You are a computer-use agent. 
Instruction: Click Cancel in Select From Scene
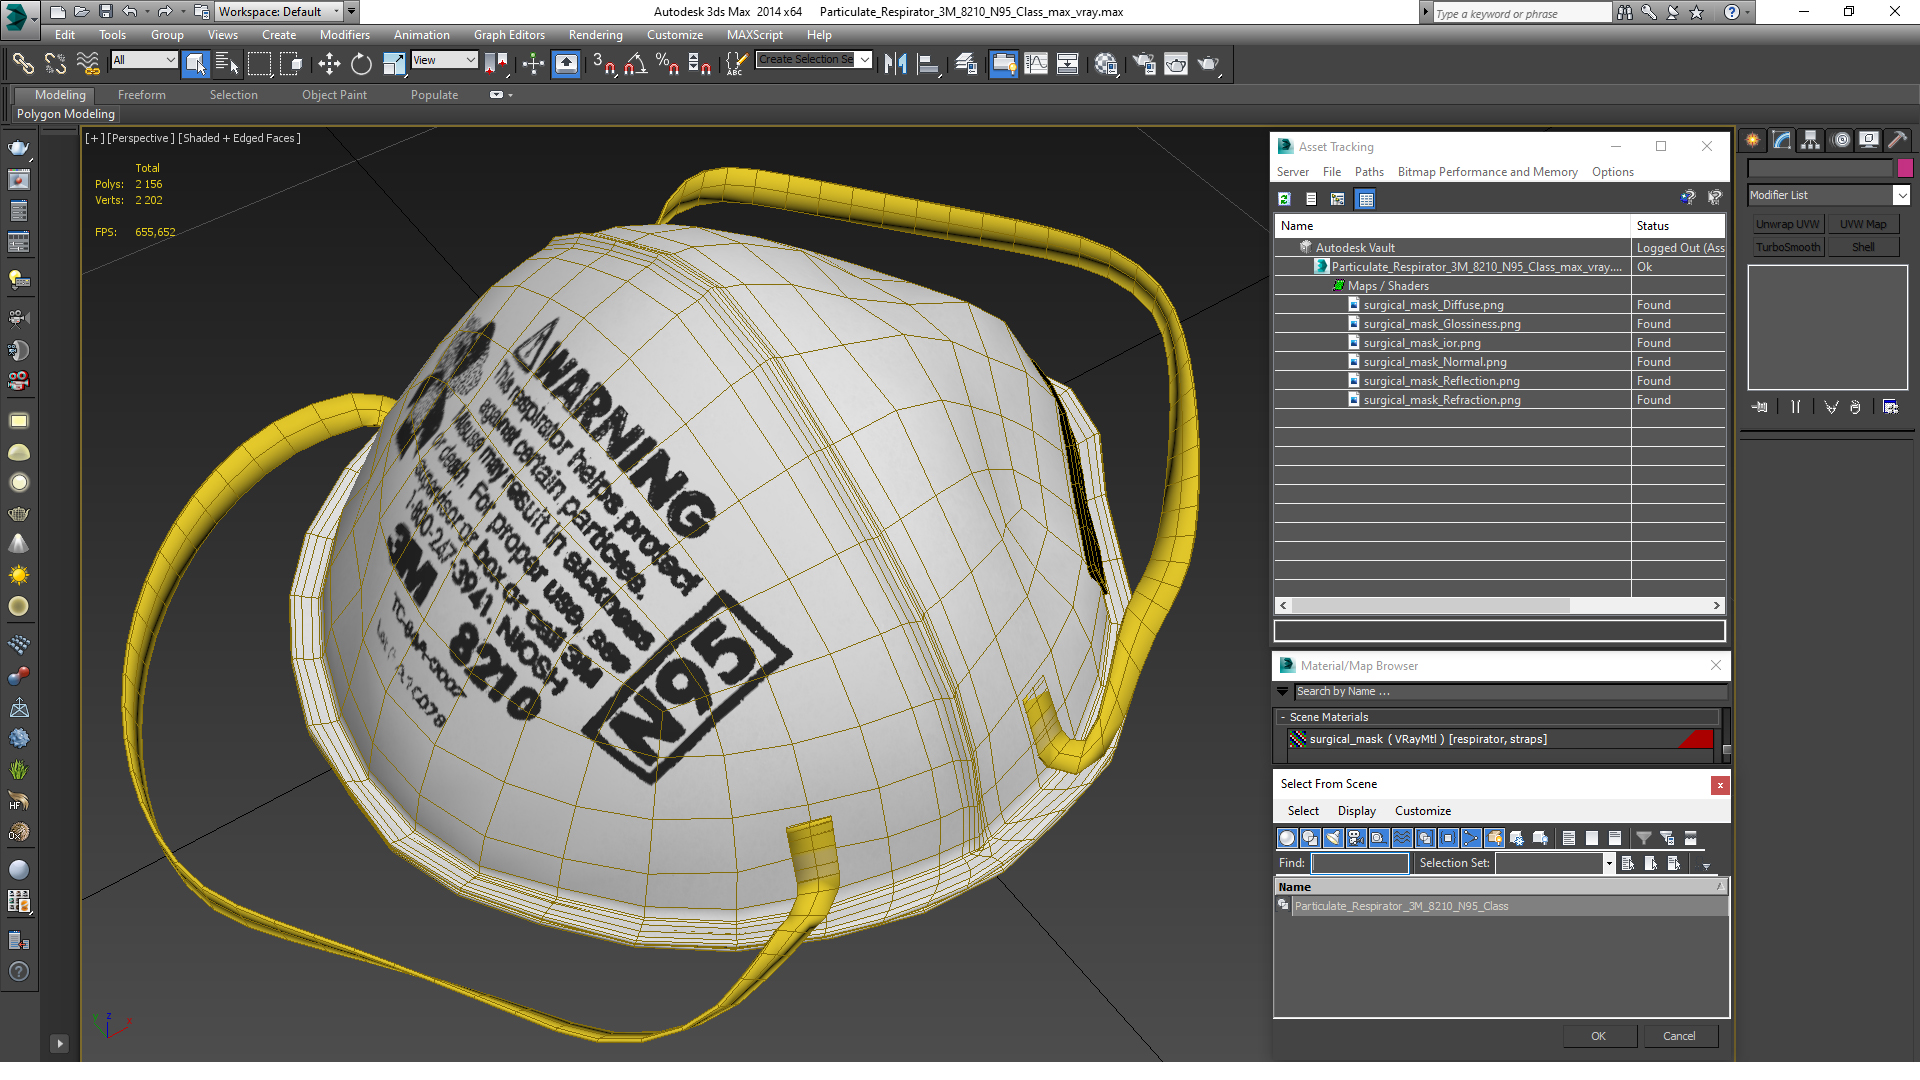1679,1036
